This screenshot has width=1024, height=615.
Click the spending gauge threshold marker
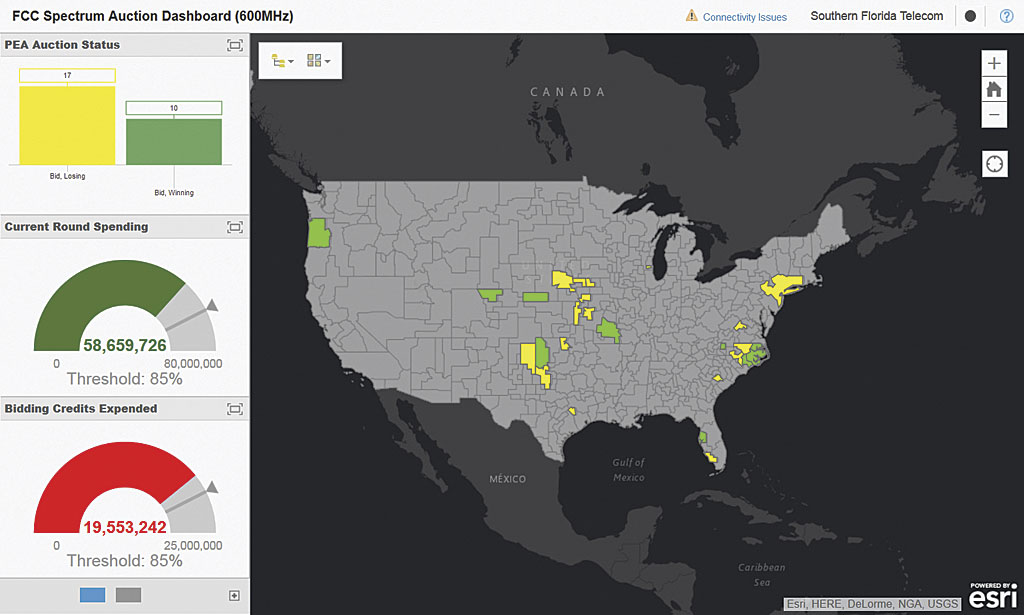pos(212,306)
